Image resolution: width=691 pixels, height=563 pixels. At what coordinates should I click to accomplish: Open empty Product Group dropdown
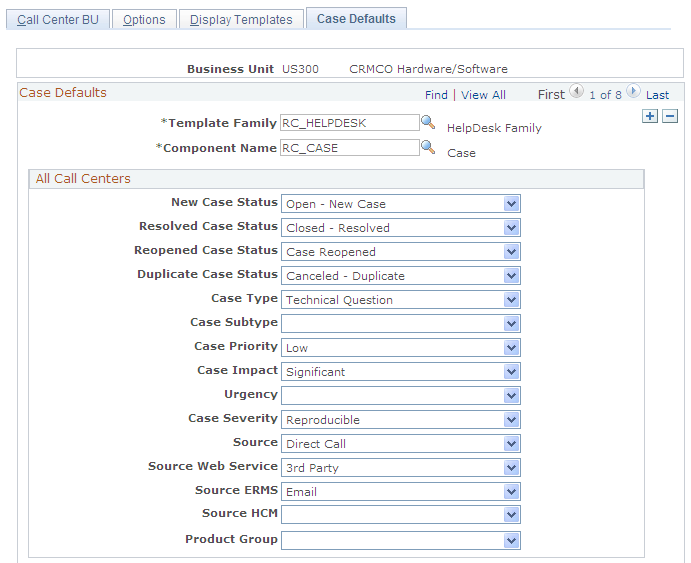point(401,541)
